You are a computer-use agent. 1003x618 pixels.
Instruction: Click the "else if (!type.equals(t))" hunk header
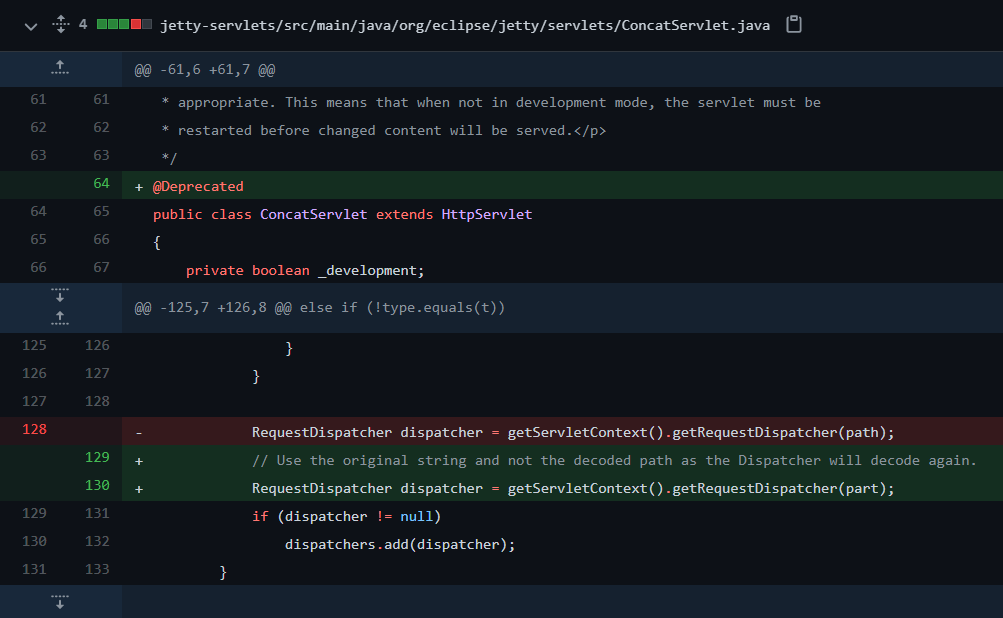(x=320, y=308)
